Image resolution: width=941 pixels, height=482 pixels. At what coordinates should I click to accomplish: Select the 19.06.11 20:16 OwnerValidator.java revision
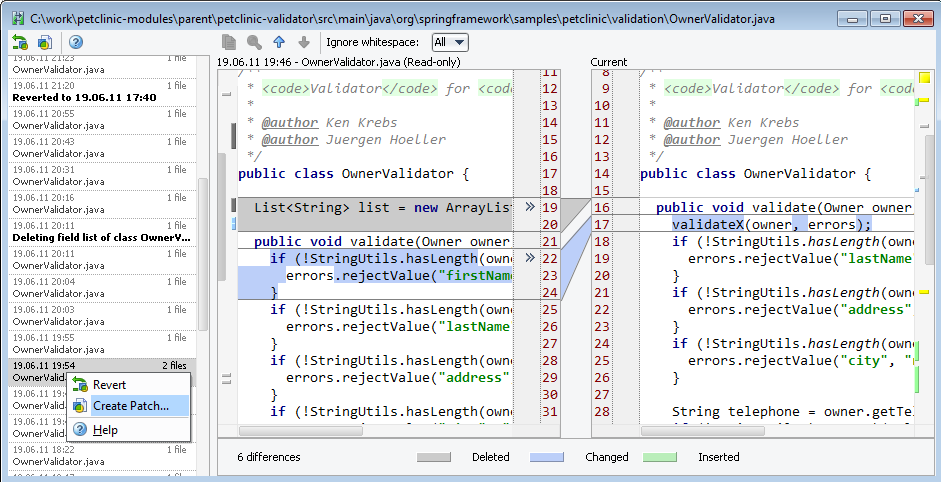coord(102,203)
